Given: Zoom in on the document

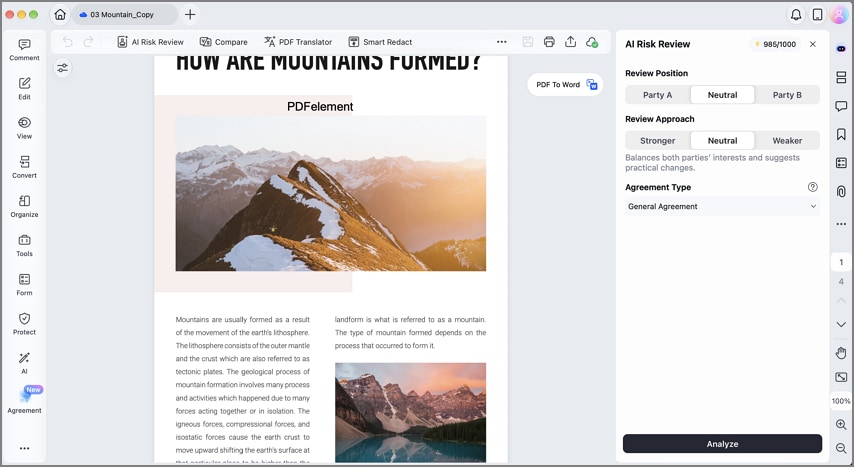Looking at the screenshot, I should pos(841,424).
